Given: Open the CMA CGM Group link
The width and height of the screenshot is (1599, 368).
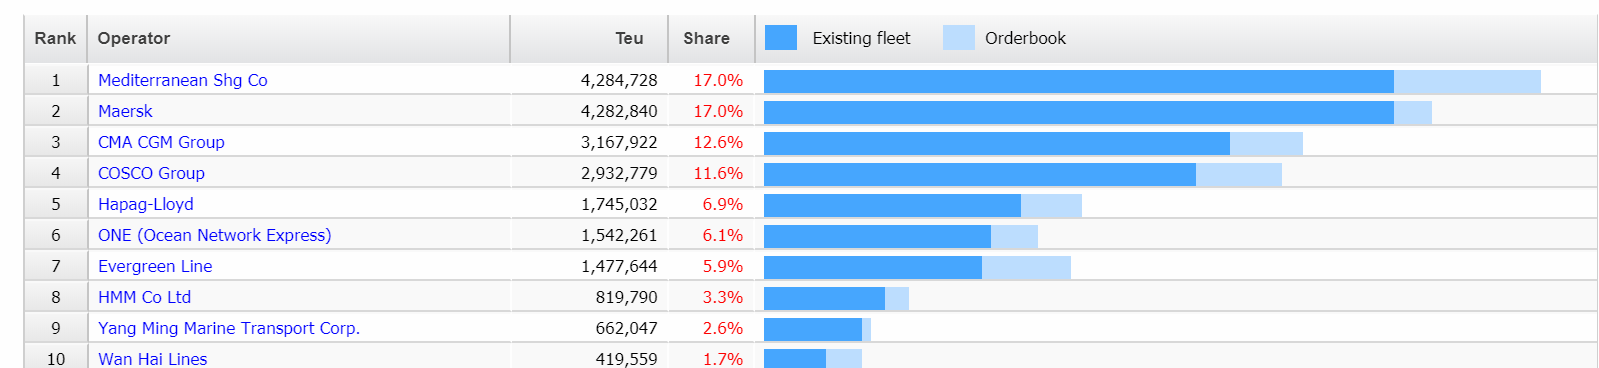Looking at the screenshot, I should pos(161,142).
